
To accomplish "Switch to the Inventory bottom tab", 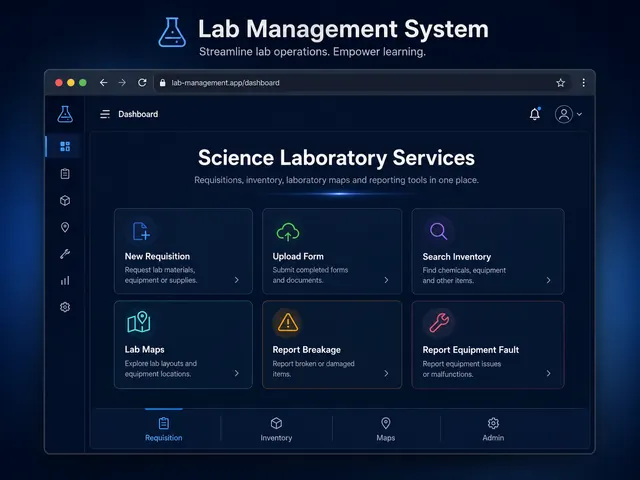I will (276, 429).
